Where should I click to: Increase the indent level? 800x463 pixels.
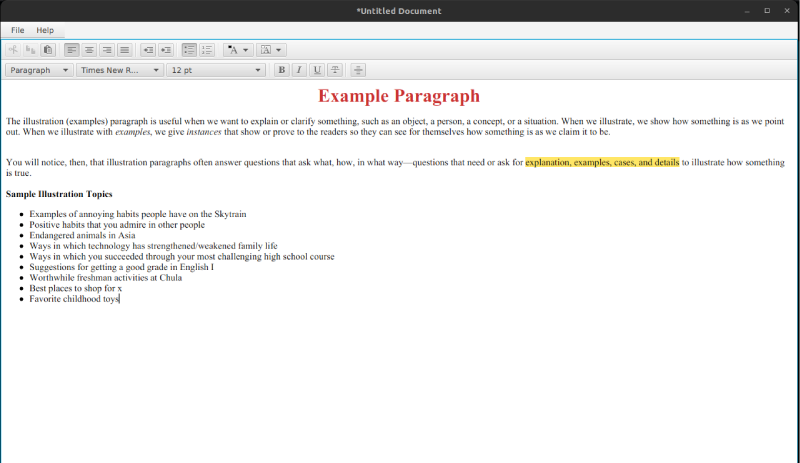(166, 49)
